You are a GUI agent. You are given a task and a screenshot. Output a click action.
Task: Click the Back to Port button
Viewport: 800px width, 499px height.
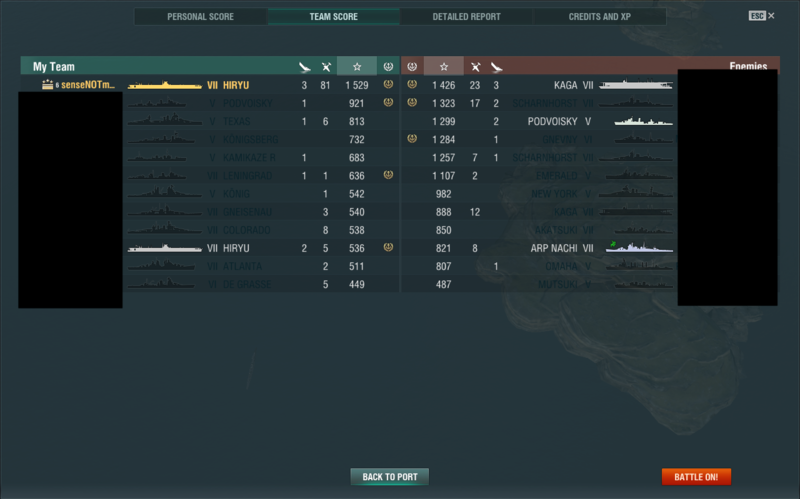click(390, 477)
